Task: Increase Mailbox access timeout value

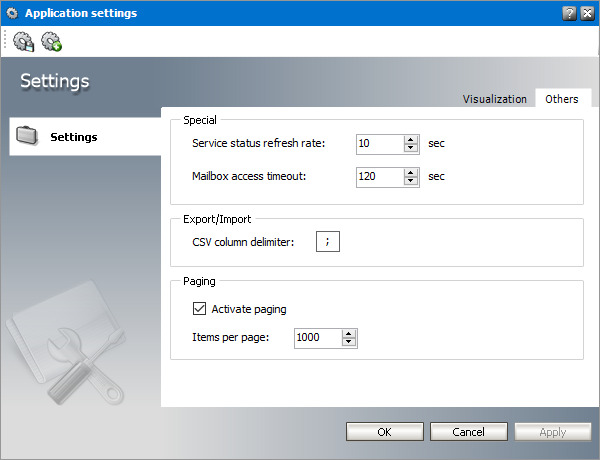Action: tap(411, 173)
